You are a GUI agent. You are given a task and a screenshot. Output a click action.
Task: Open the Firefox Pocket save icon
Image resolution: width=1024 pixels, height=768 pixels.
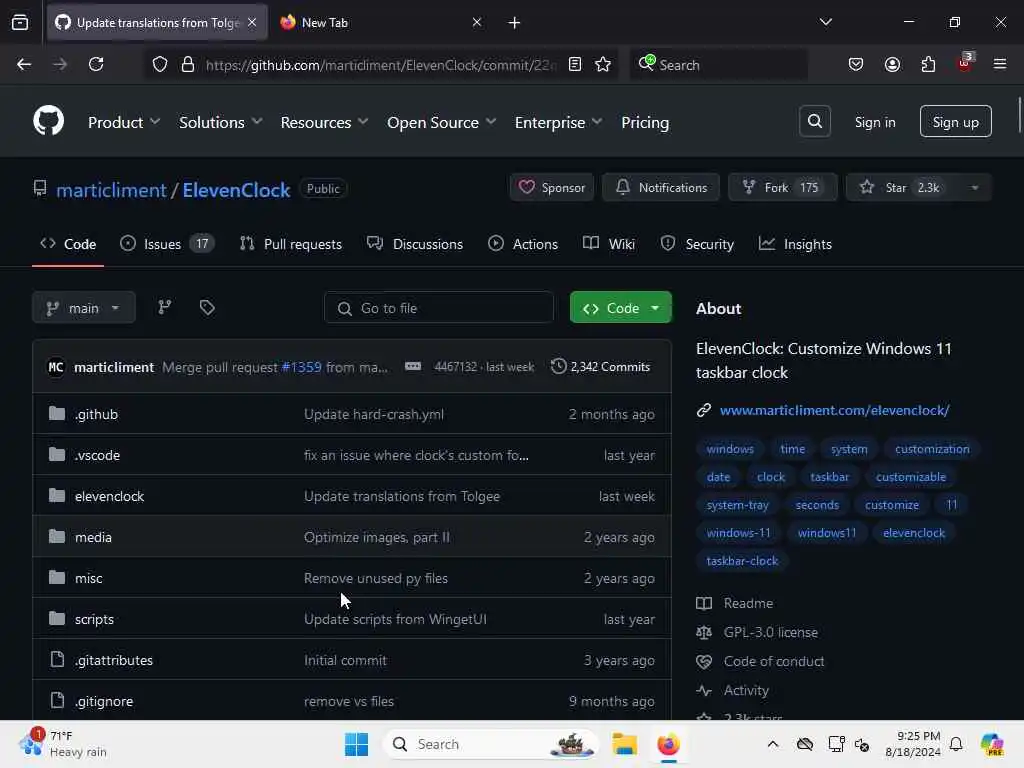[856, 64]
